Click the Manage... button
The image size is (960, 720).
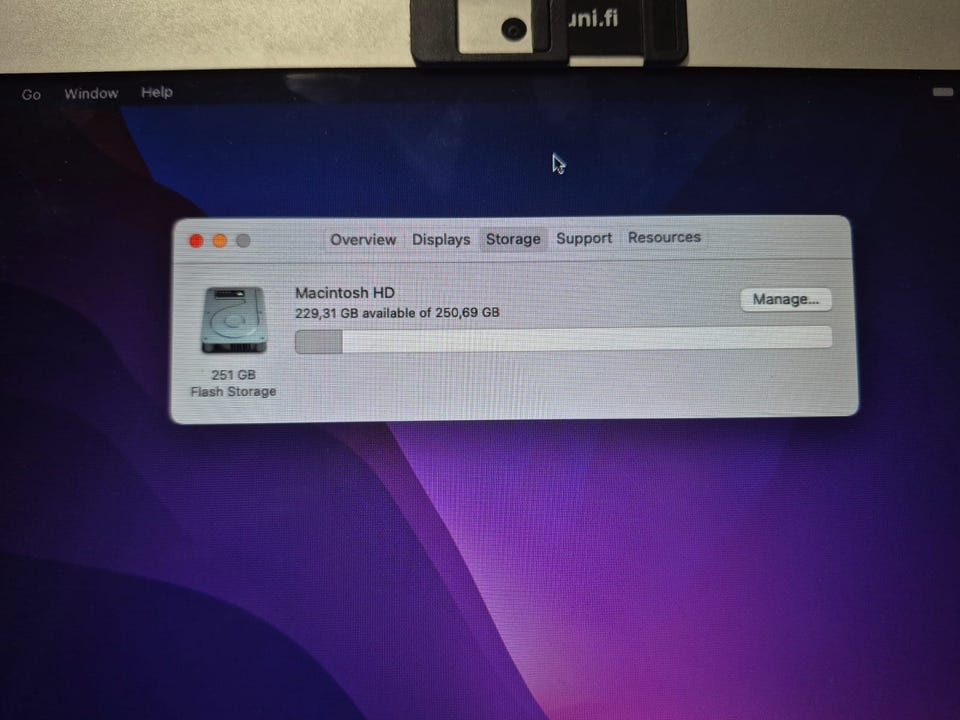[x=786, y=299]
